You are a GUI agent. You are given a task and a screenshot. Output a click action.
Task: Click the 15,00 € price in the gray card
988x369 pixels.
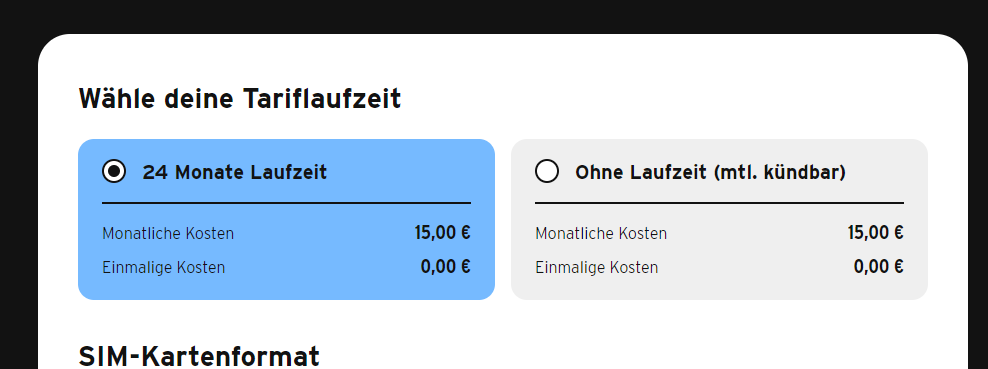coord(875,233)
